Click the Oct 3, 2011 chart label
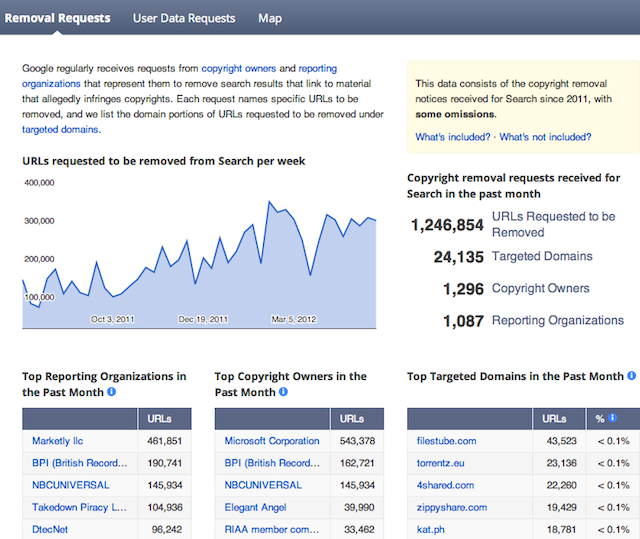This screenshot has height=539, width=640. tap(112, 319)
